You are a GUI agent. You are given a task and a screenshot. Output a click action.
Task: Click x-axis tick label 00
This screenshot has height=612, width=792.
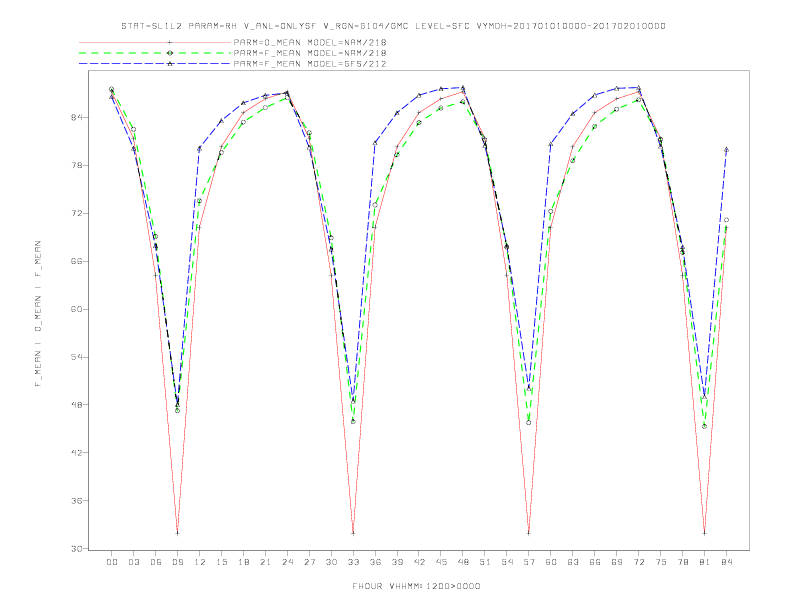click(x=112, y=562)
